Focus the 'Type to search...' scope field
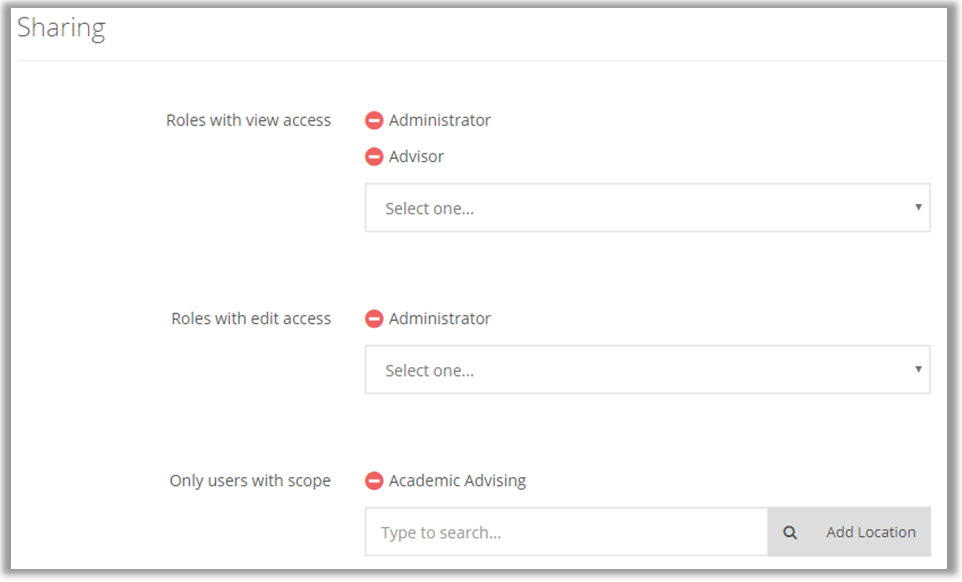 (x=566, y=533)
